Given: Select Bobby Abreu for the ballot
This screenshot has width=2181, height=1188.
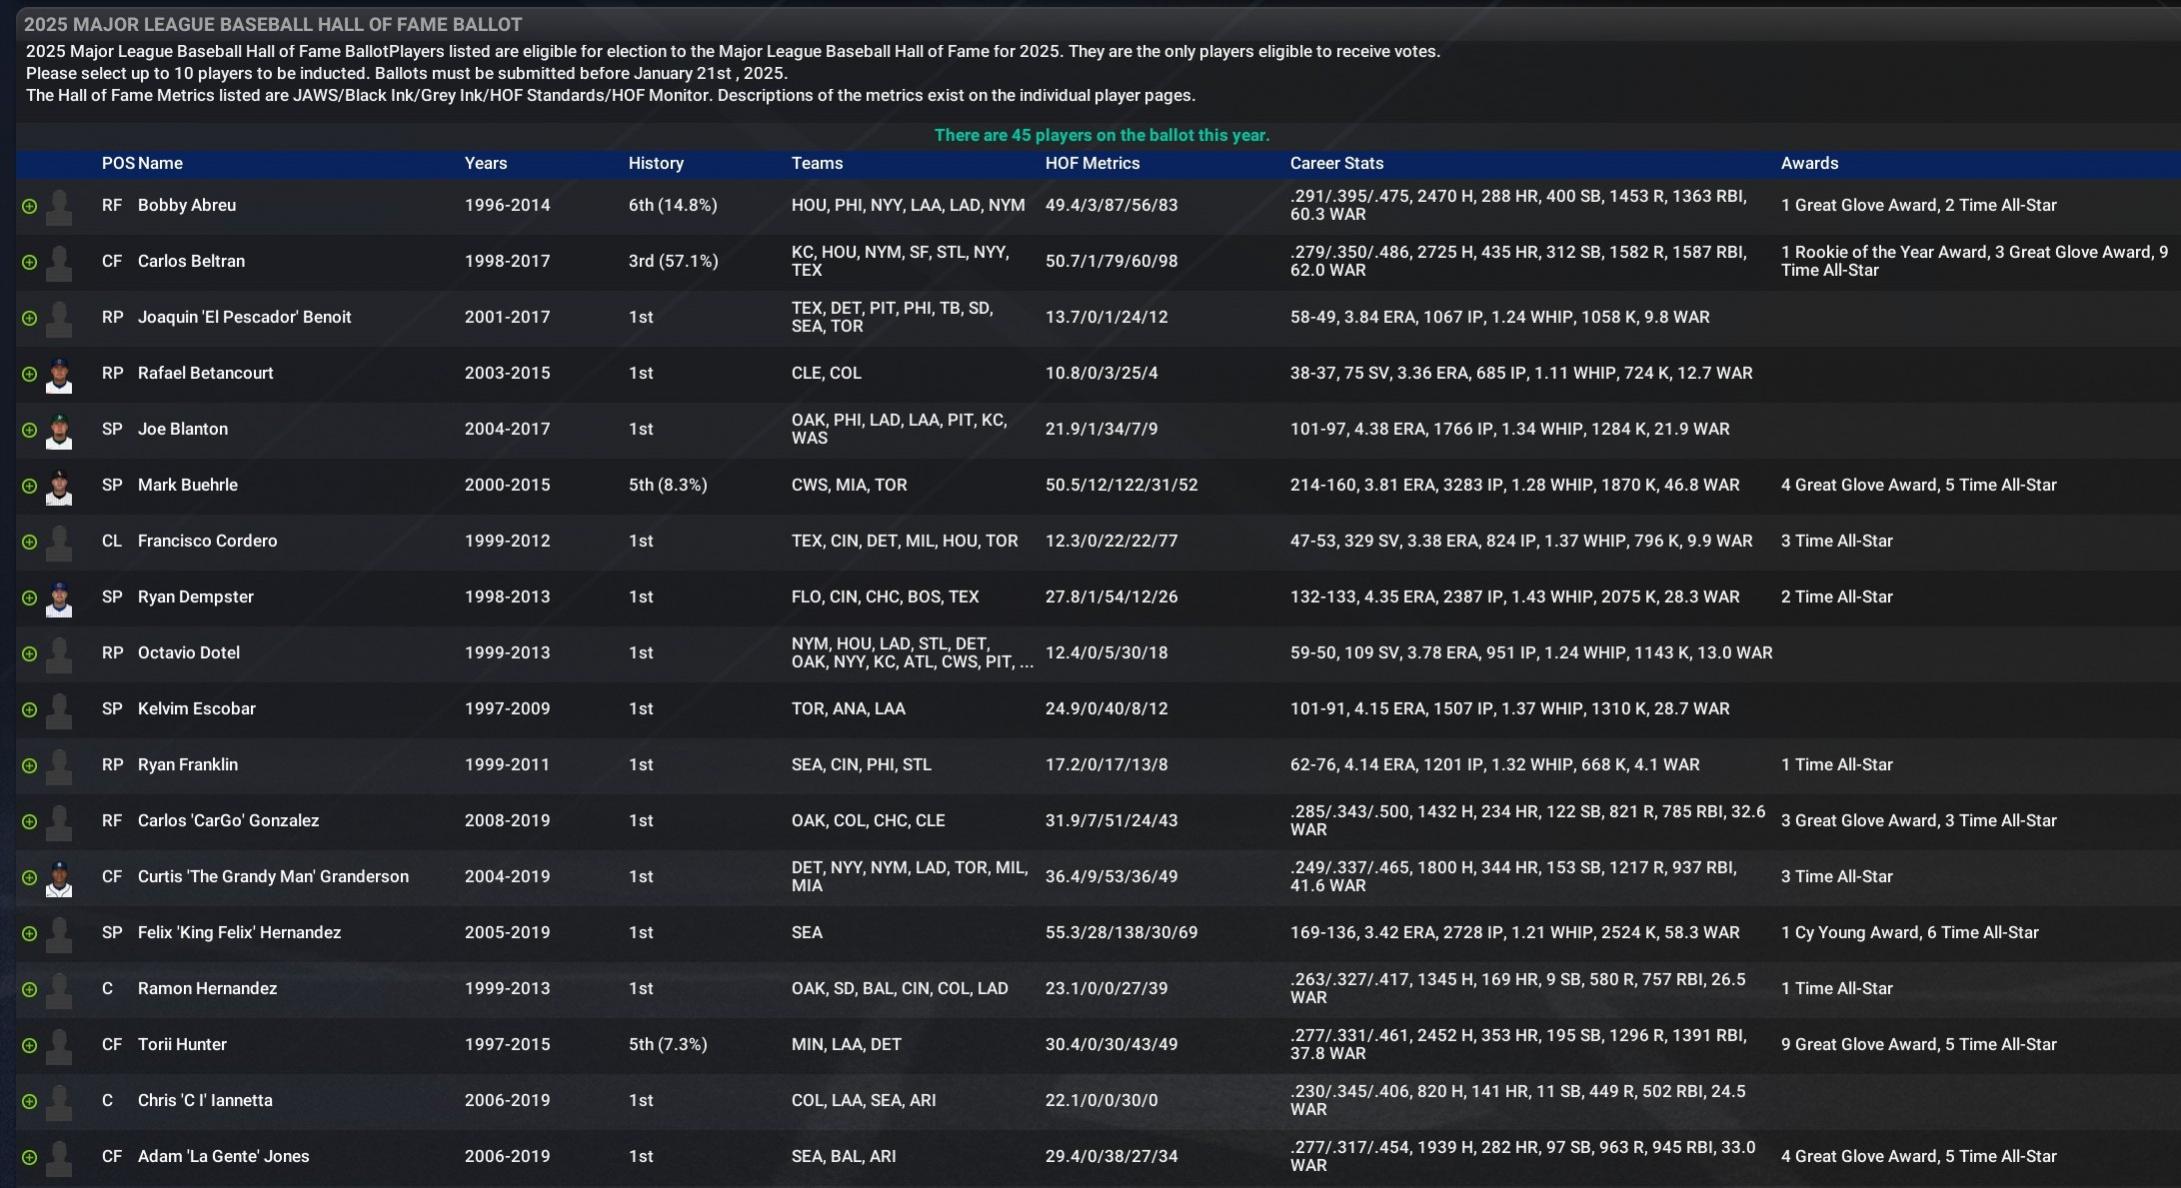Looking at the screenshot, I should click(30, 205).
